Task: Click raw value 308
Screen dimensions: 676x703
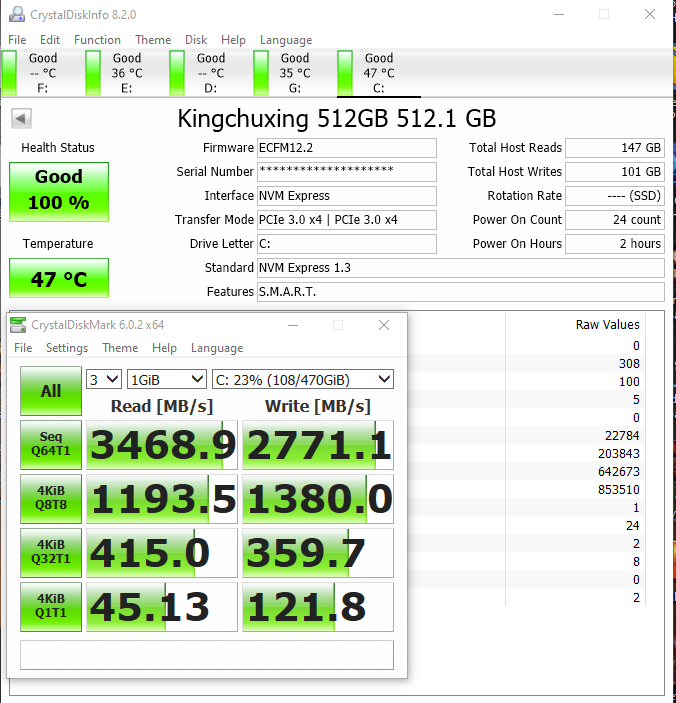Action: click(x=629, y=364)
